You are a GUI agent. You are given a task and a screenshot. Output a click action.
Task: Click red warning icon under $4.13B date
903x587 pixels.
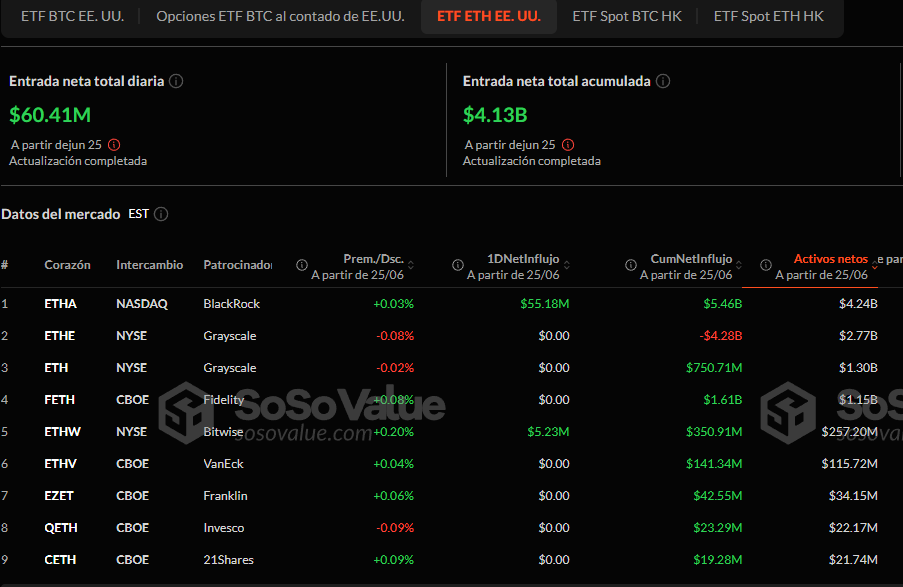pyautogui.click(x=568, y=145)
